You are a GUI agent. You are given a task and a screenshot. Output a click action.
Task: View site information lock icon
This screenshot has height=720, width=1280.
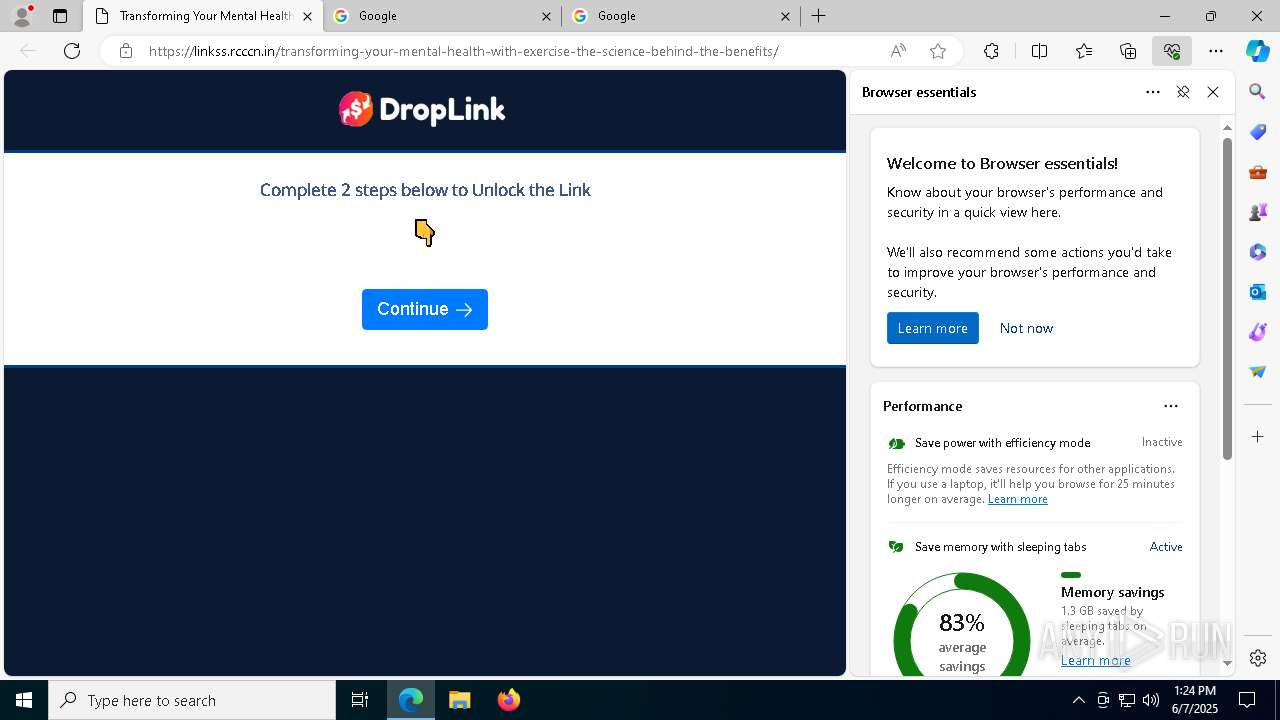(125, 51)
